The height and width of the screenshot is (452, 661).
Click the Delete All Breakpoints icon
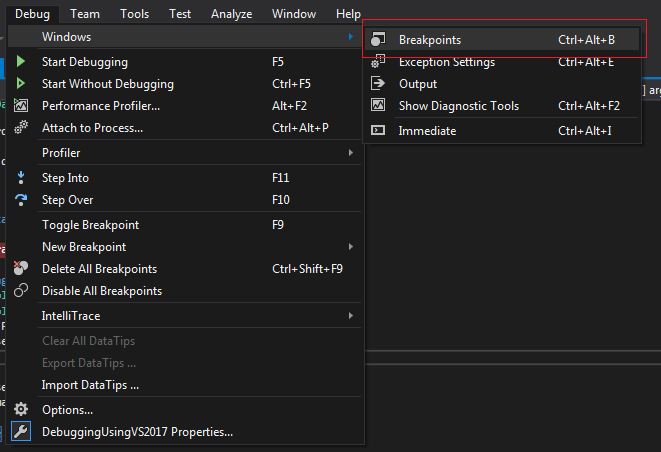point(21,269)
